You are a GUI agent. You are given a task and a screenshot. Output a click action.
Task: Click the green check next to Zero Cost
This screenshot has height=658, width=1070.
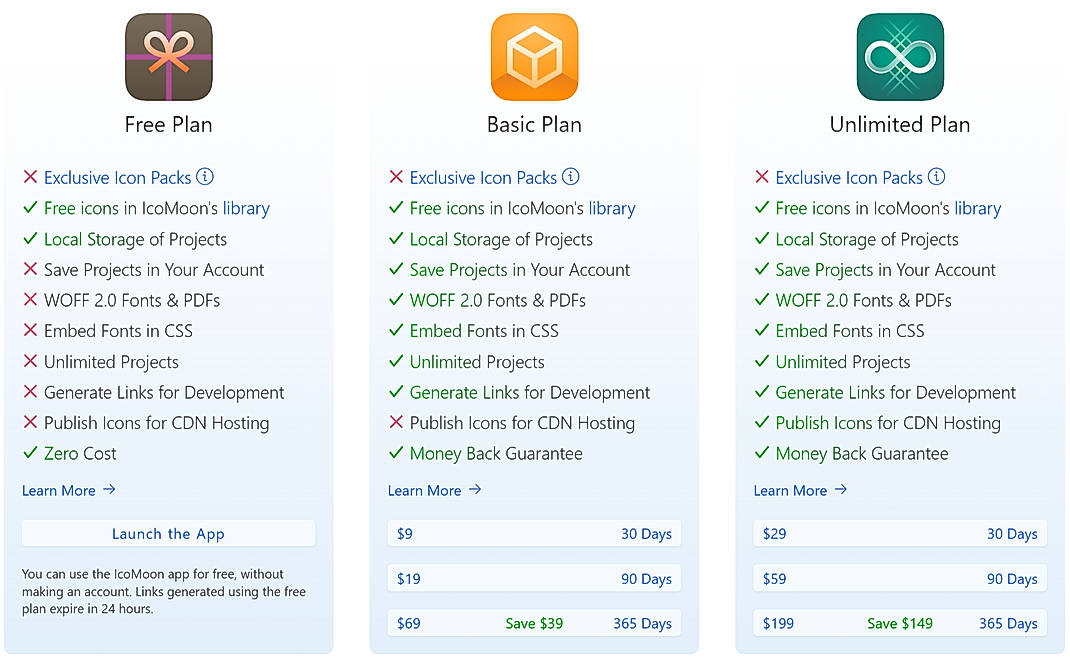coord(29,453)
